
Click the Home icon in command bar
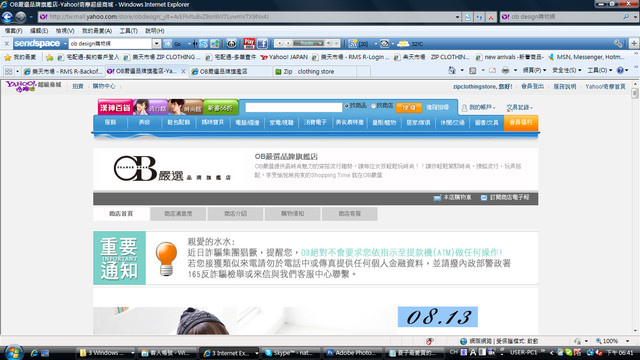coord(452,71)
